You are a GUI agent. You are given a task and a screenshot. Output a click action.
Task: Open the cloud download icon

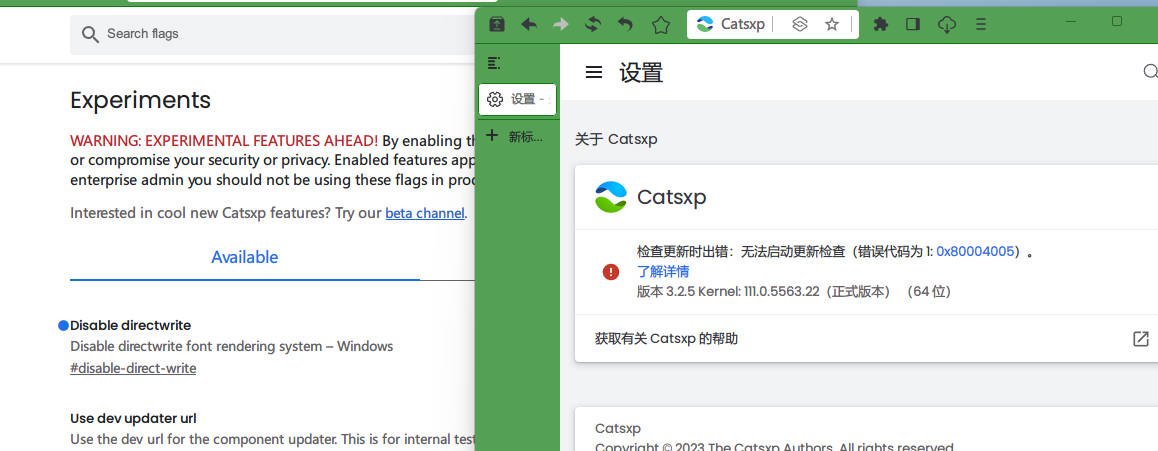(x=947, y=25)
